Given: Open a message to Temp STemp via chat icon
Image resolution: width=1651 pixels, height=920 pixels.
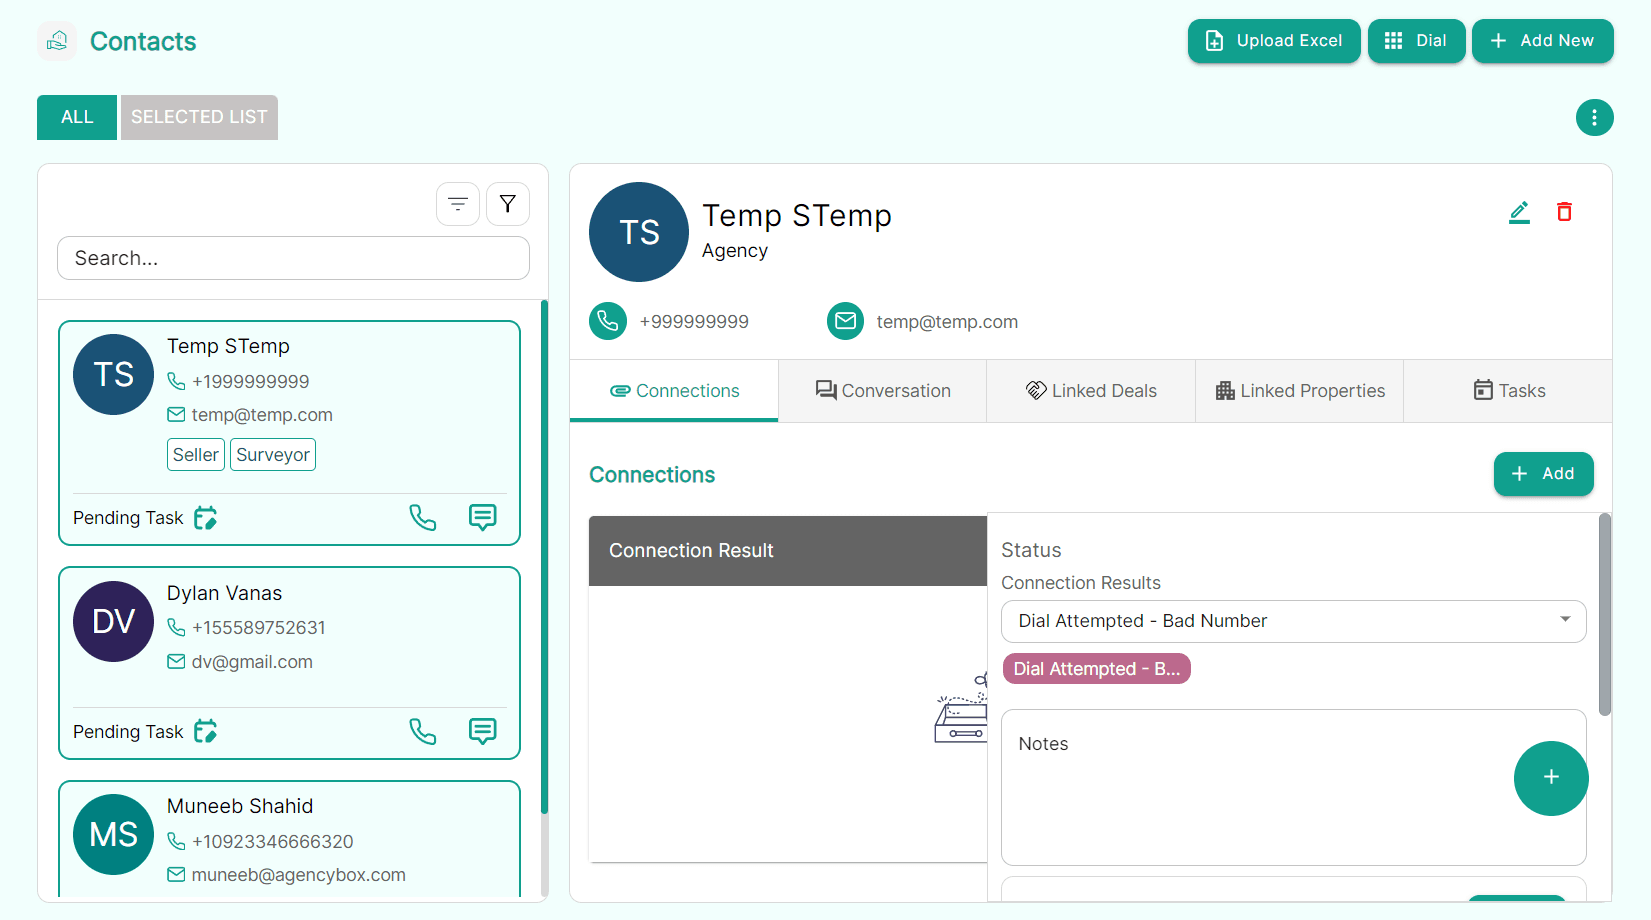Looking at the screenshot, I should click(483, 517).
